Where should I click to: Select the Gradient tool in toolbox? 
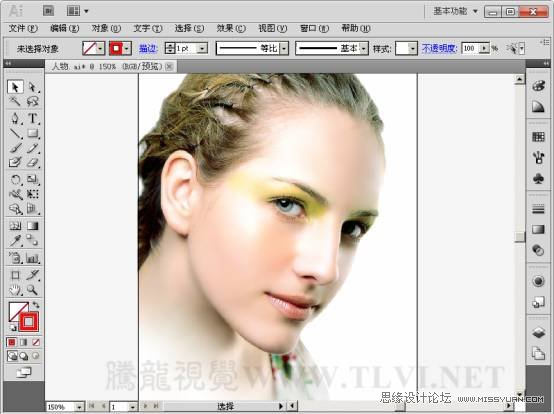coord(33,226)
